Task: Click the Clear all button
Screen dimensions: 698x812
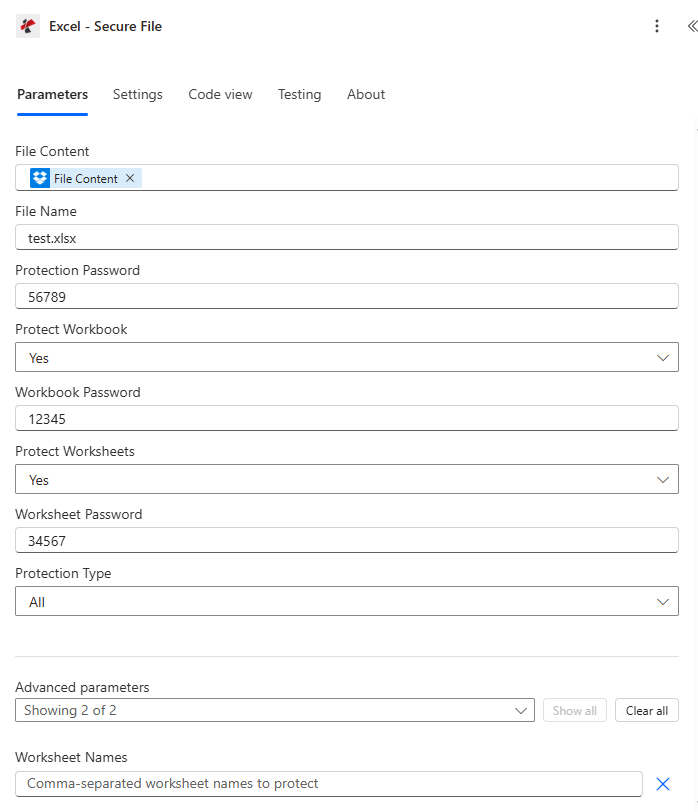Action: [647, 710]
